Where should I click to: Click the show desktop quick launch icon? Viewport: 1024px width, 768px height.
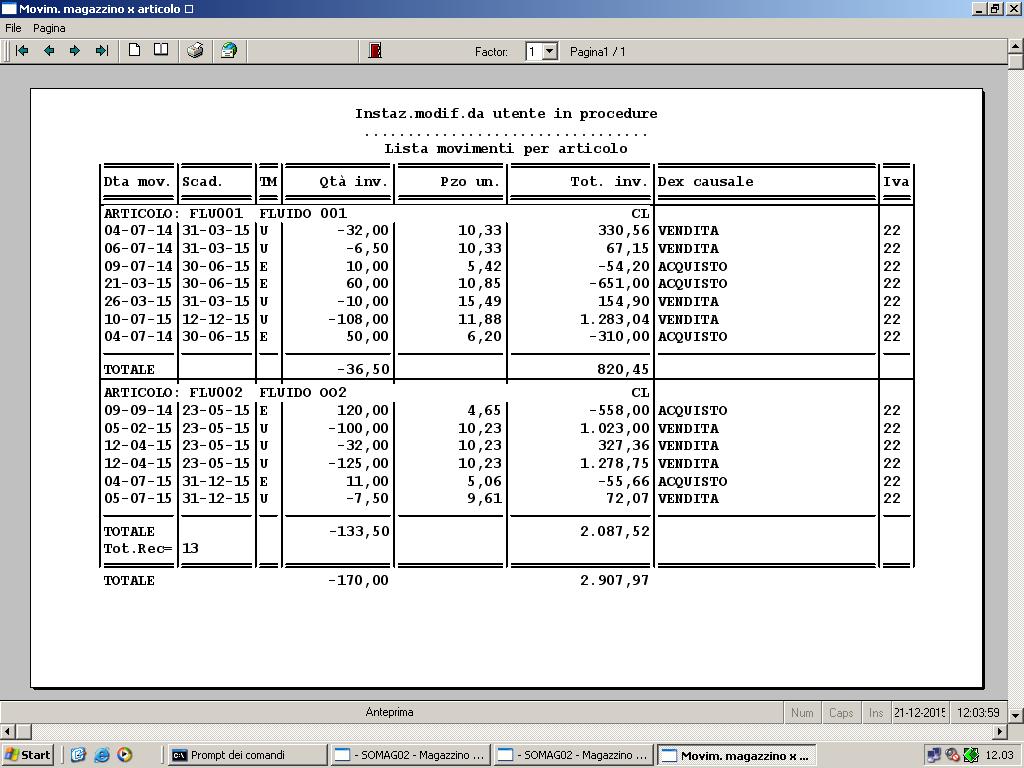[x=78, y=755]
